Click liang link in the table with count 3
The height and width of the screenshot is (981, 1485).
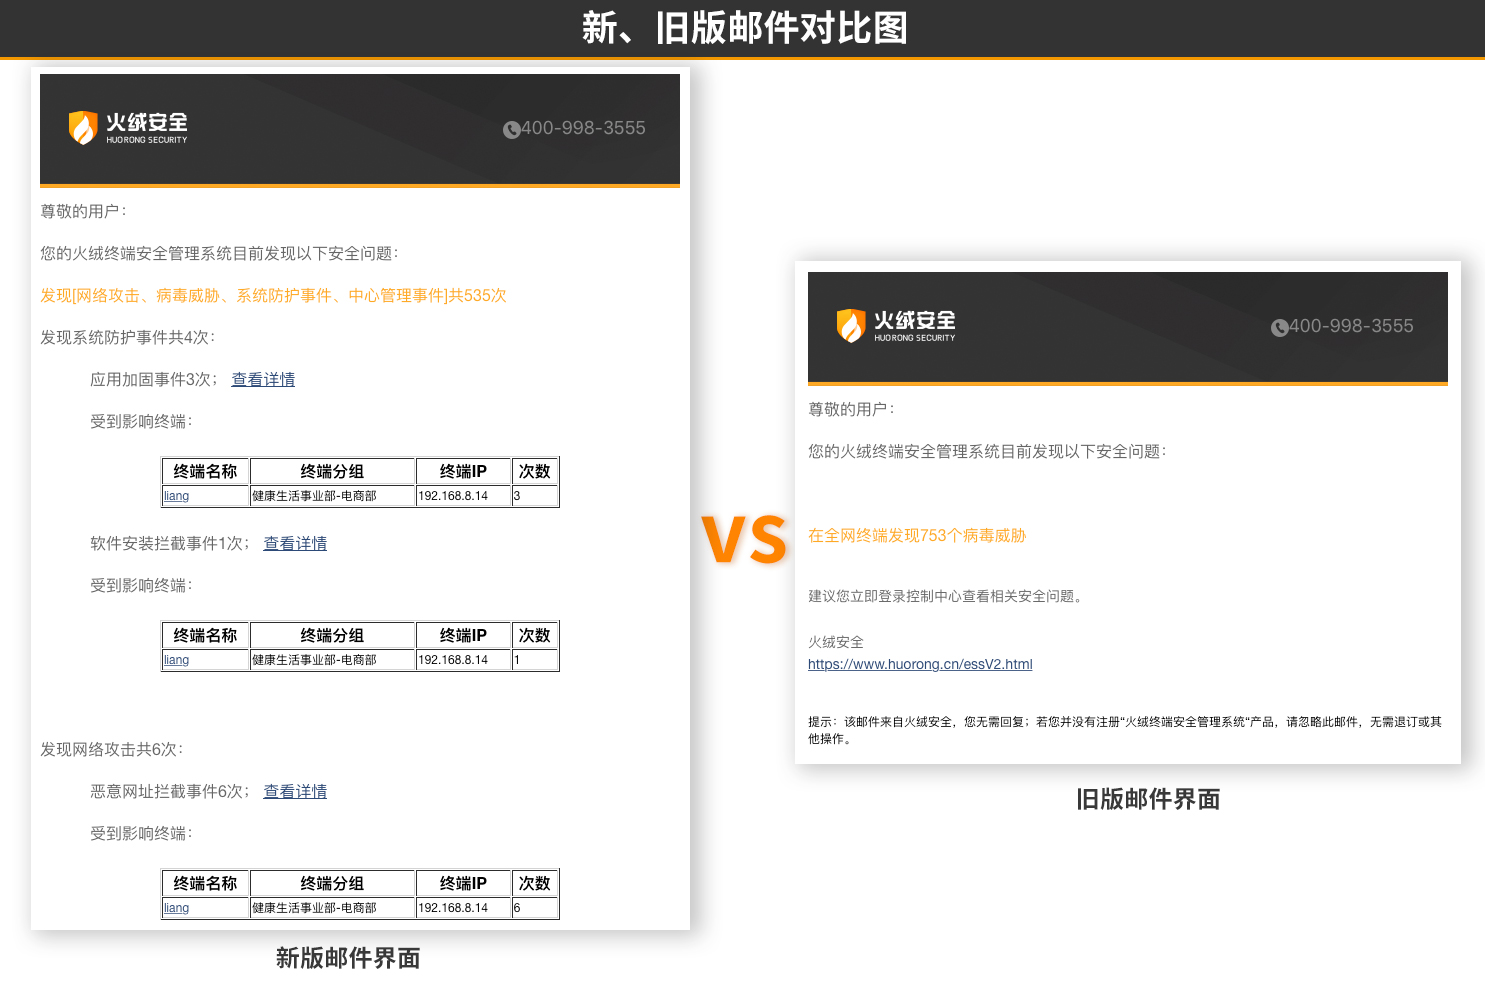(x=176, y=496)
